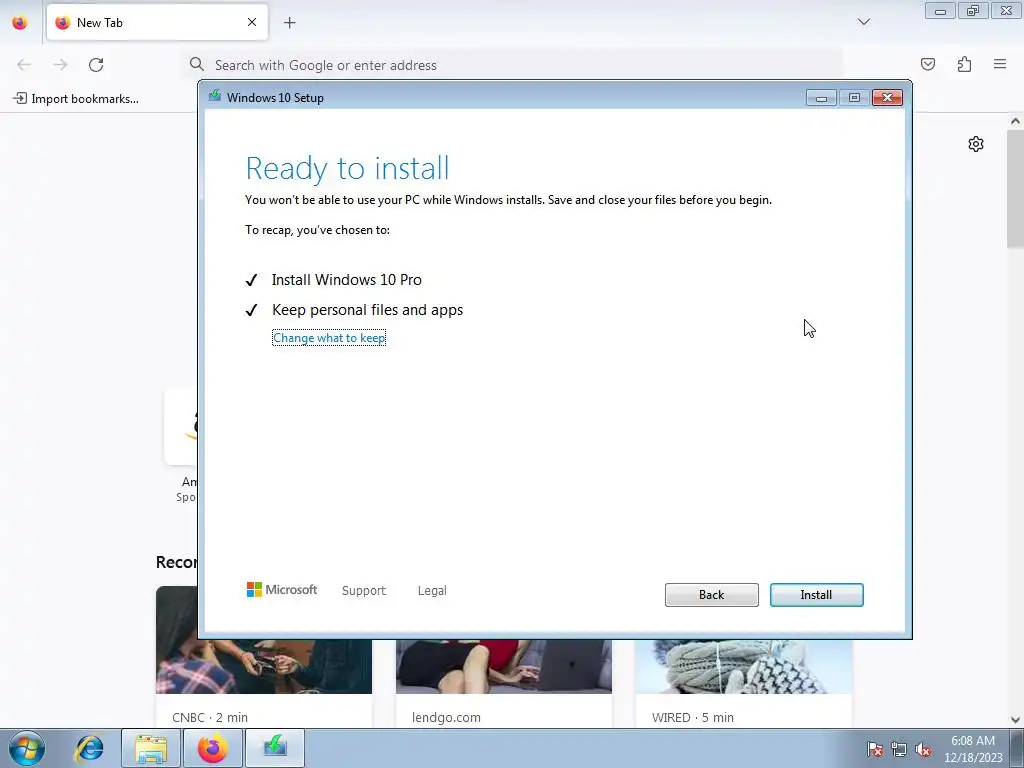
Task: Go back in Firefox navigation
Action: [x=24, y=65]
